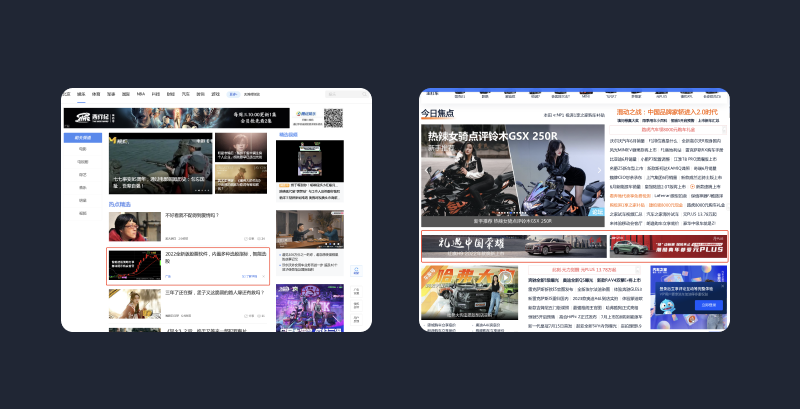Click comment icon on the red hoodie article
The height and width of the screenshot is (409, 800).
tap(259, 238)
